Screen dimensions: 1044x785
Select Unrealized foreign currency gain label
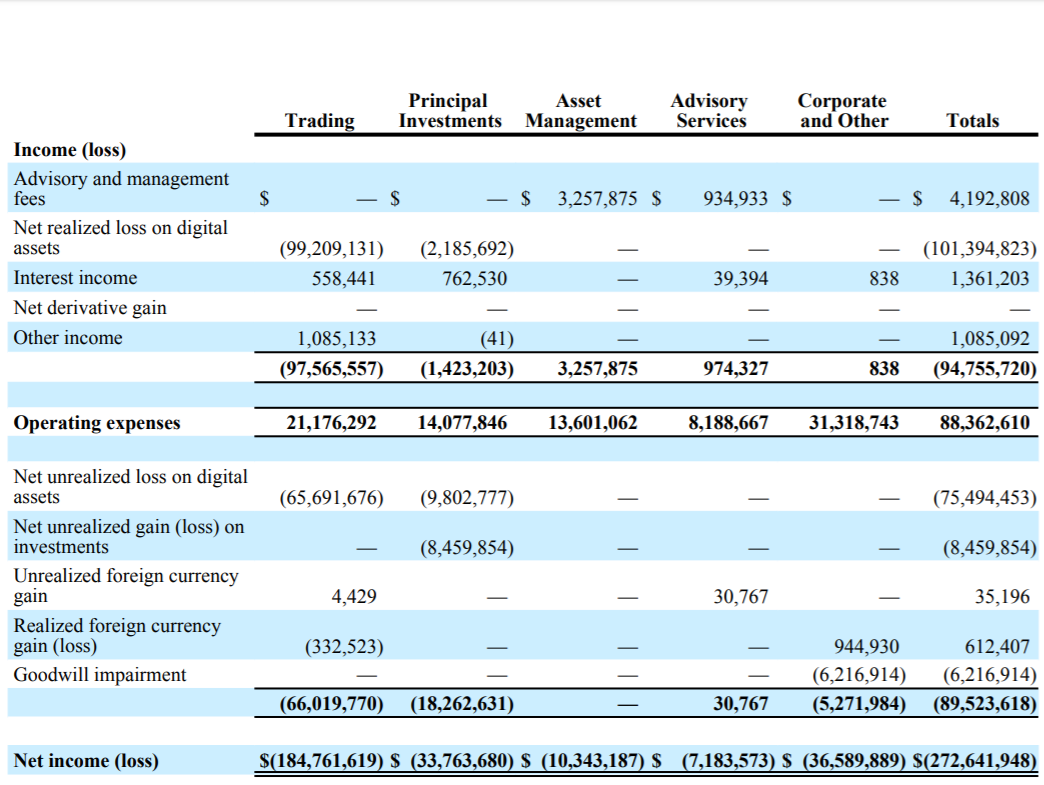coord(126,586)
